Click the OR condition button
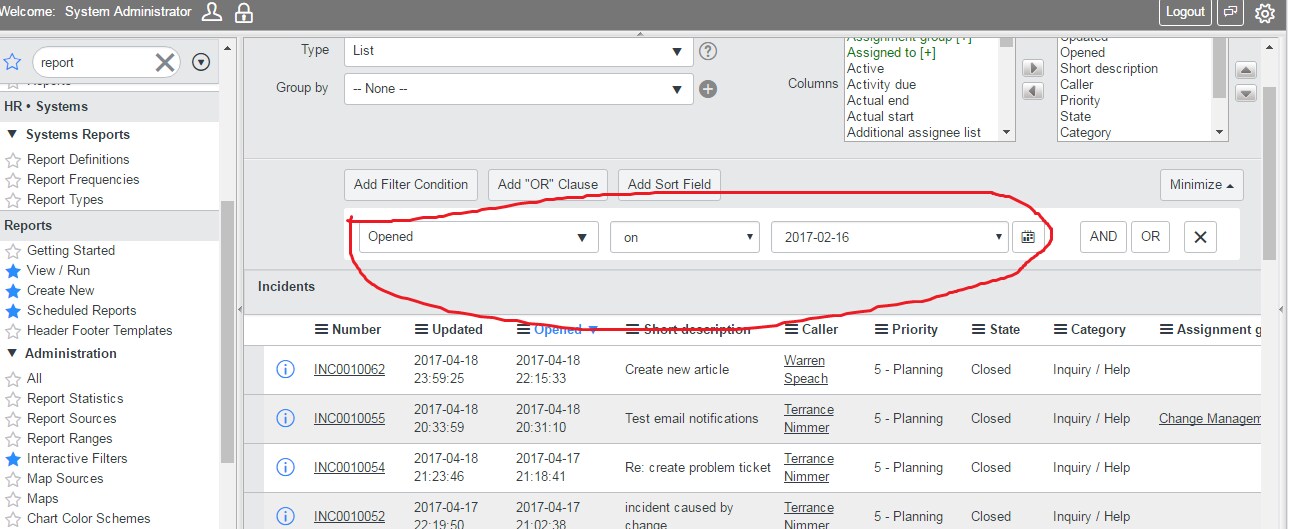This screenshot has width=1304, height=529. tap(1151, 237)
